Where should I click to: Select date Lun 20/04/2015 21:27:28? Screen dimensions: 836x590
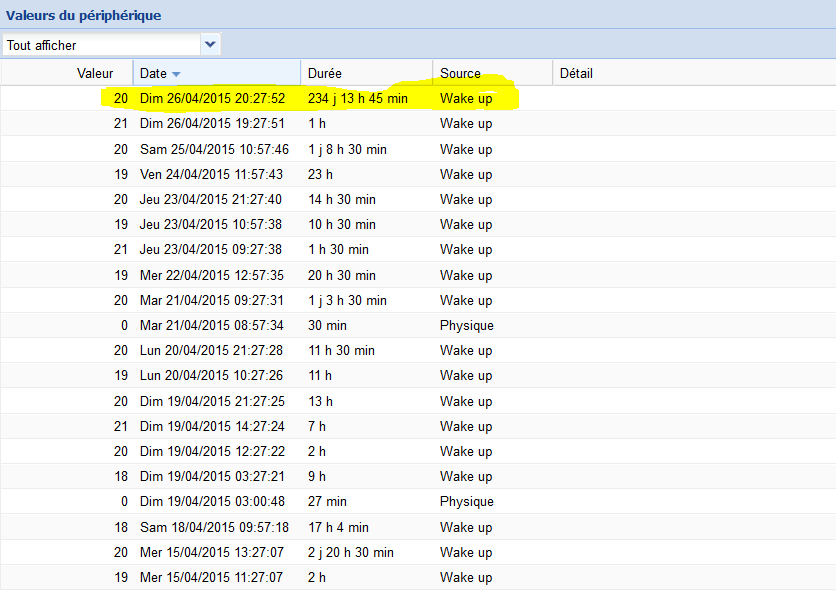coord(212,351)
